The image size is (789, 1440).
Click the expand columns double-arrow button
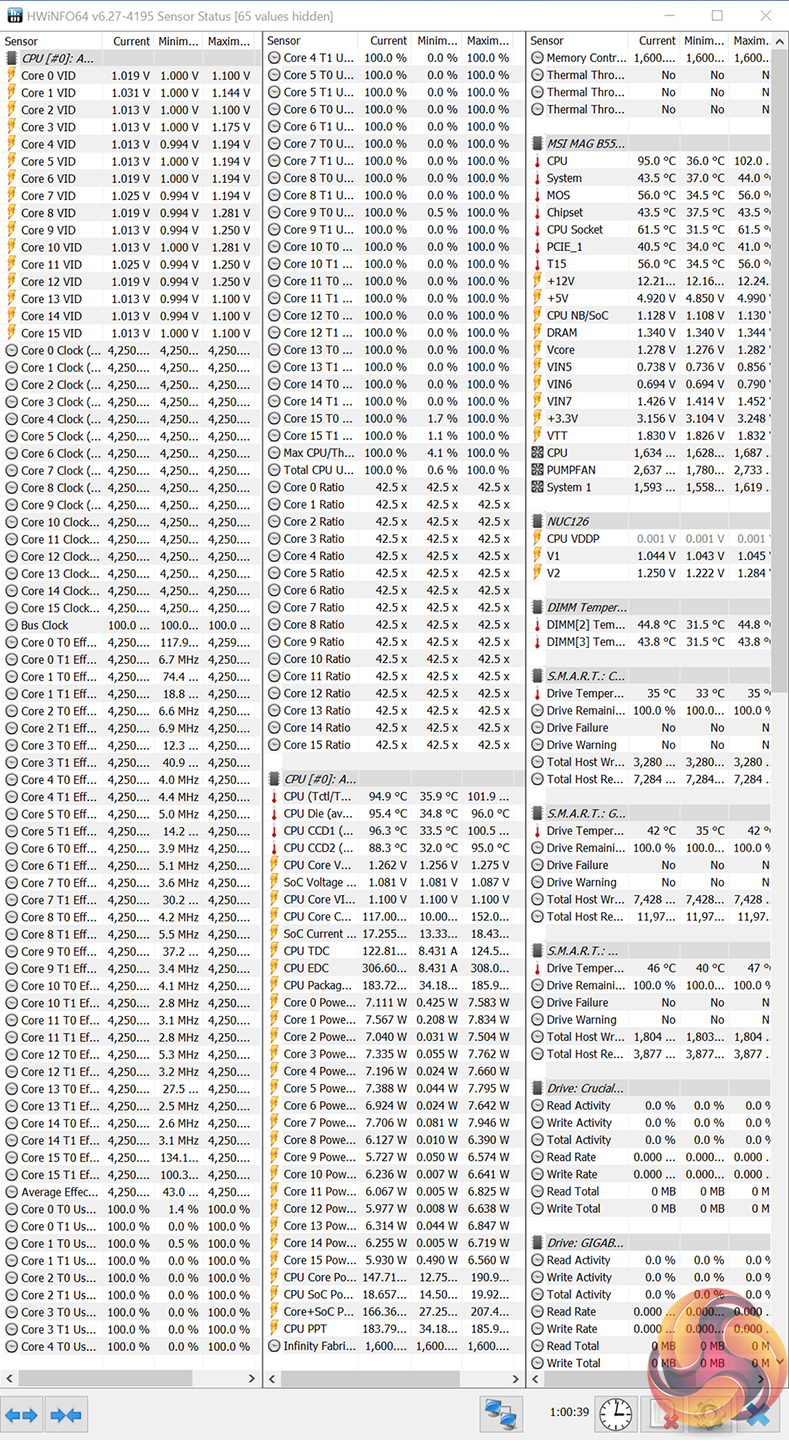21,1414
